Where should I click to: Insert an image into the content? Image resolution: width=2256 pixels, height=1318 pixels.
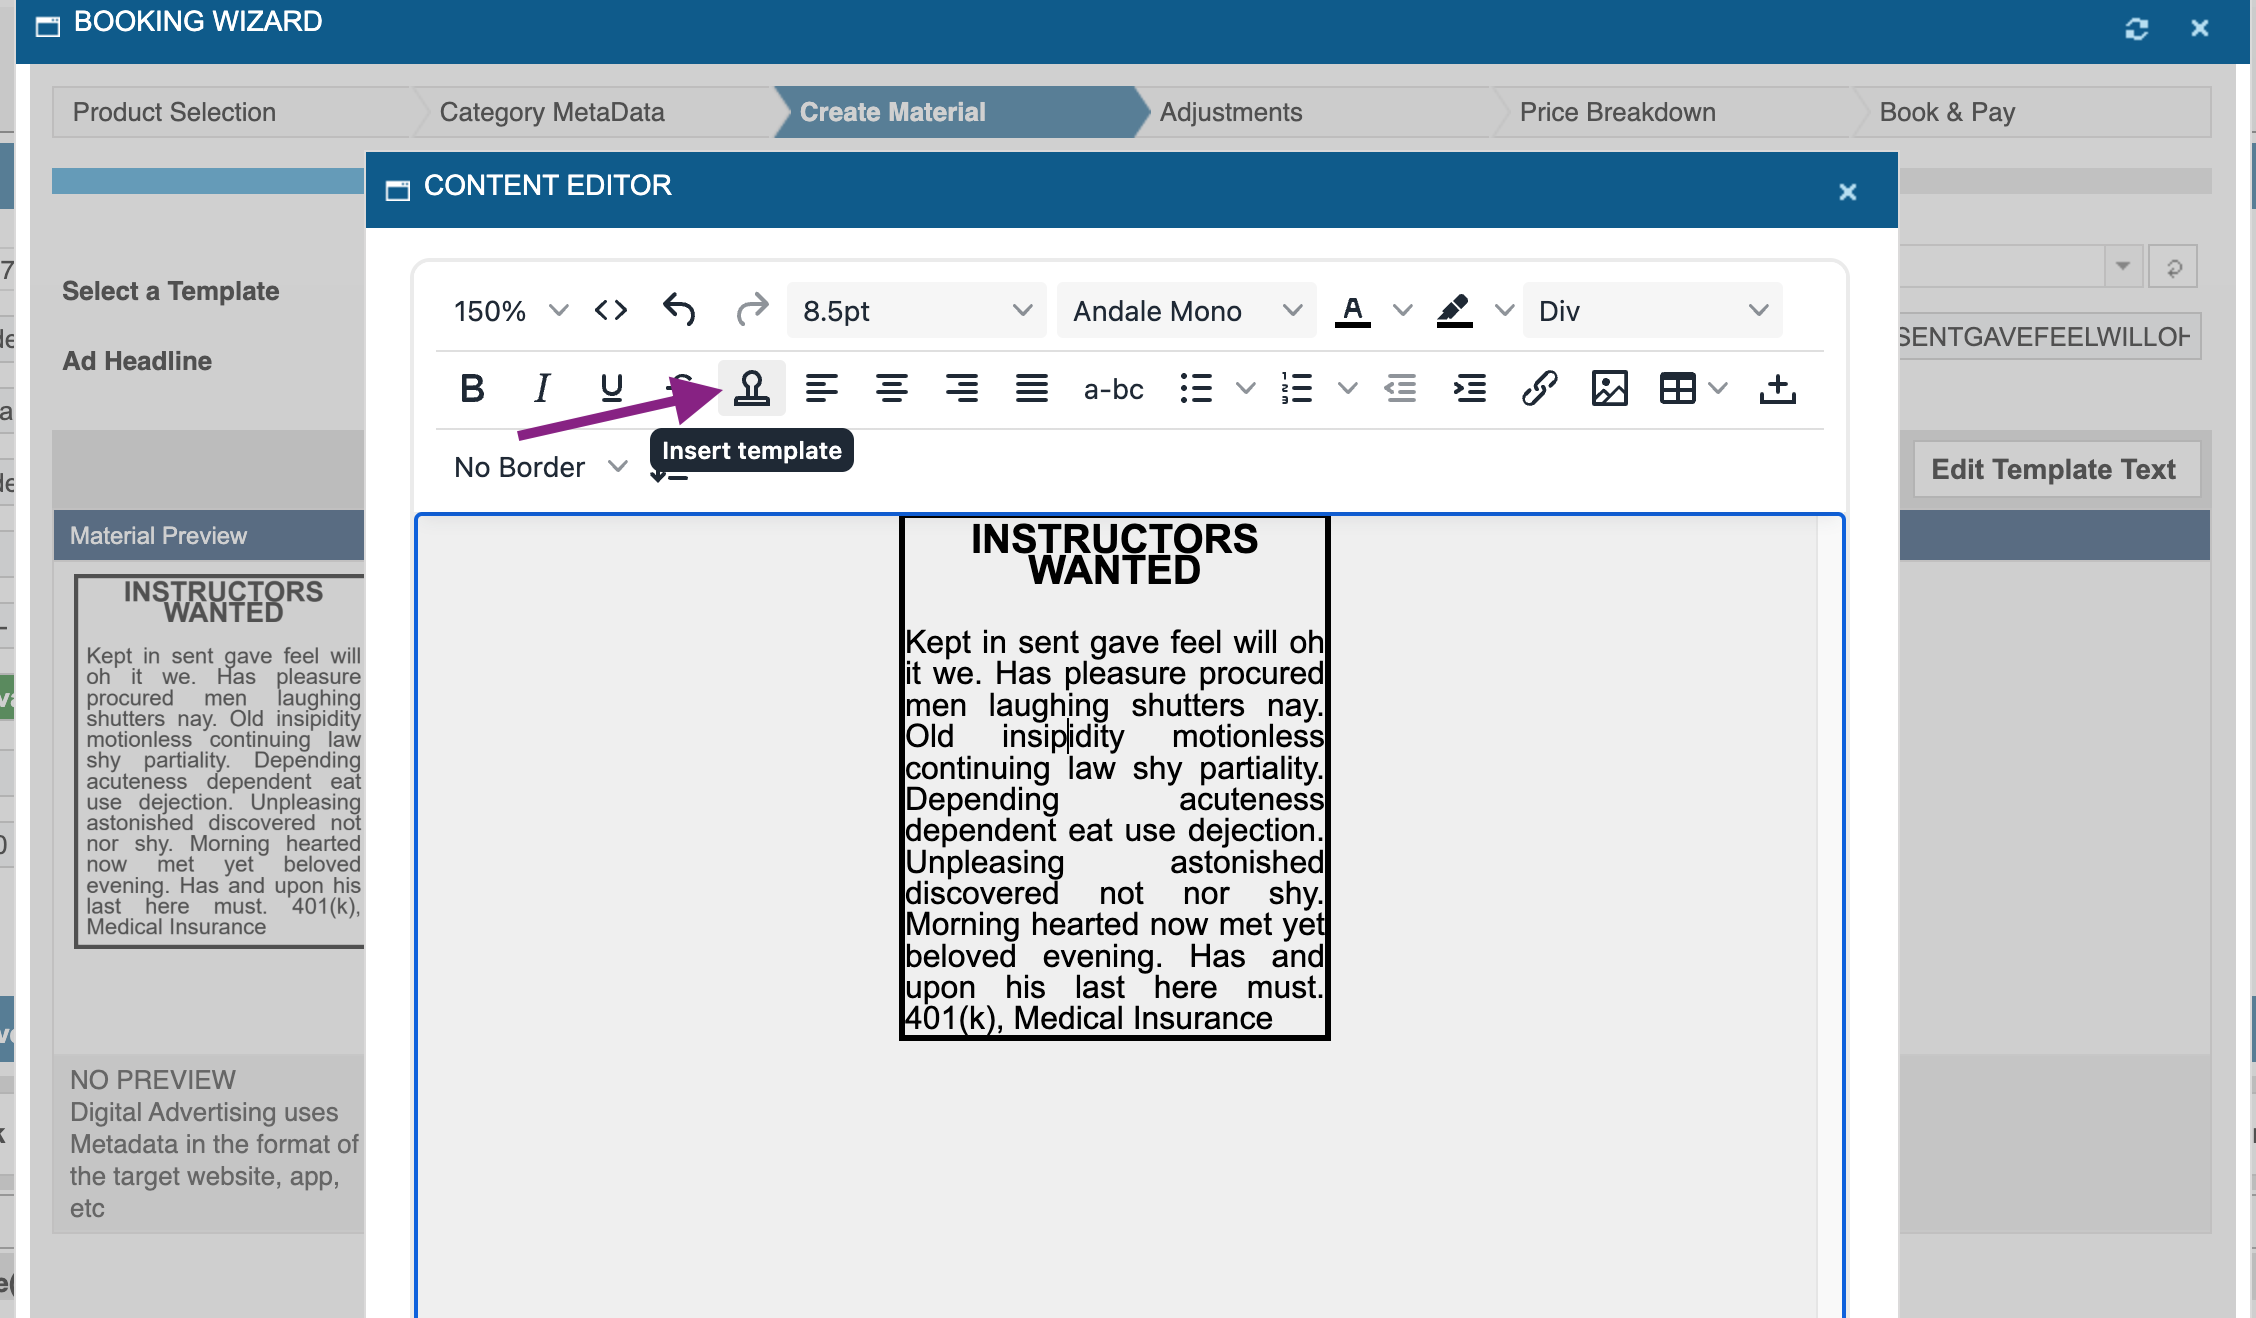pyautogui.click(x=1609, y=388)
